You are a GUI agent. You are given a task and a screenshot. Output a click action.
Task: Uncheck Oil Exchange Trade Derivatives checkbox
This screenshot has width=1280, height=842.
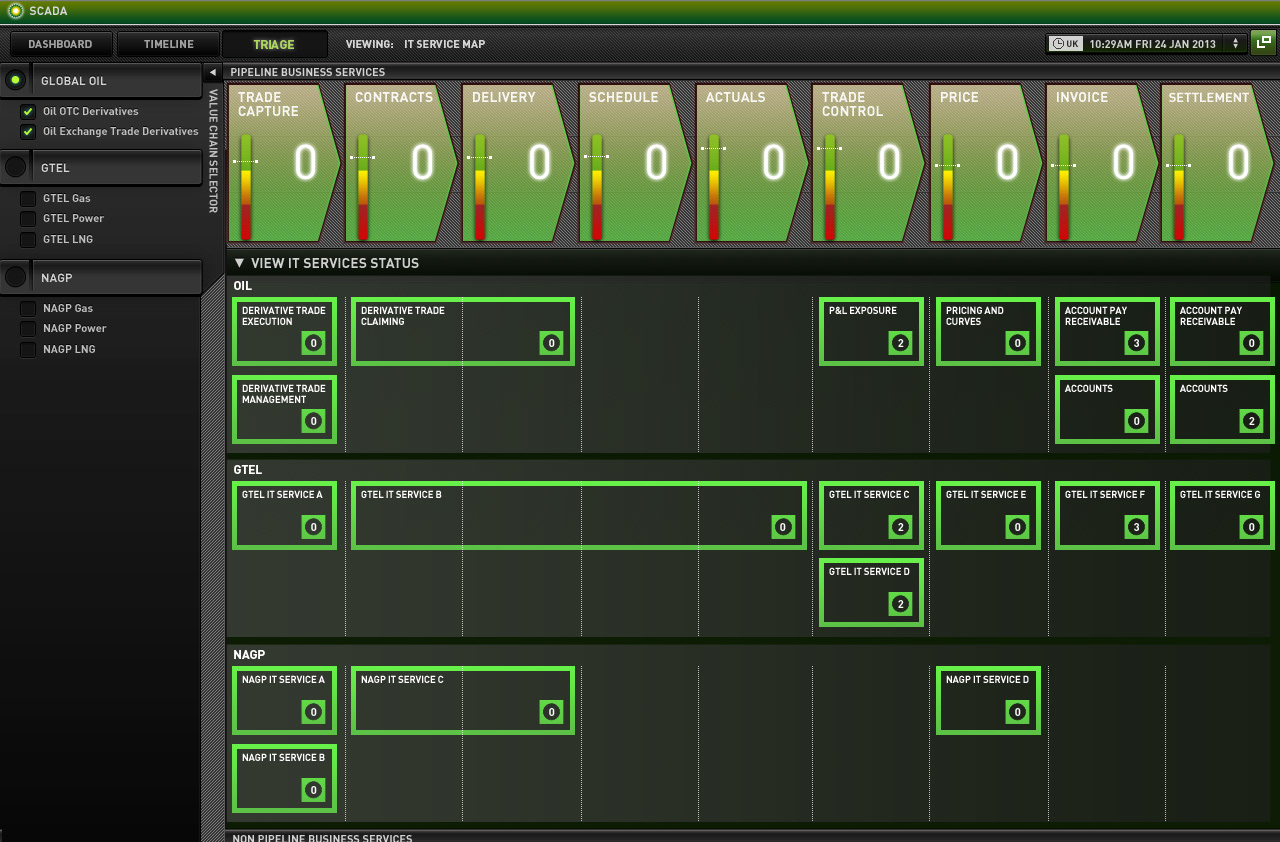[x=28, y=132]
